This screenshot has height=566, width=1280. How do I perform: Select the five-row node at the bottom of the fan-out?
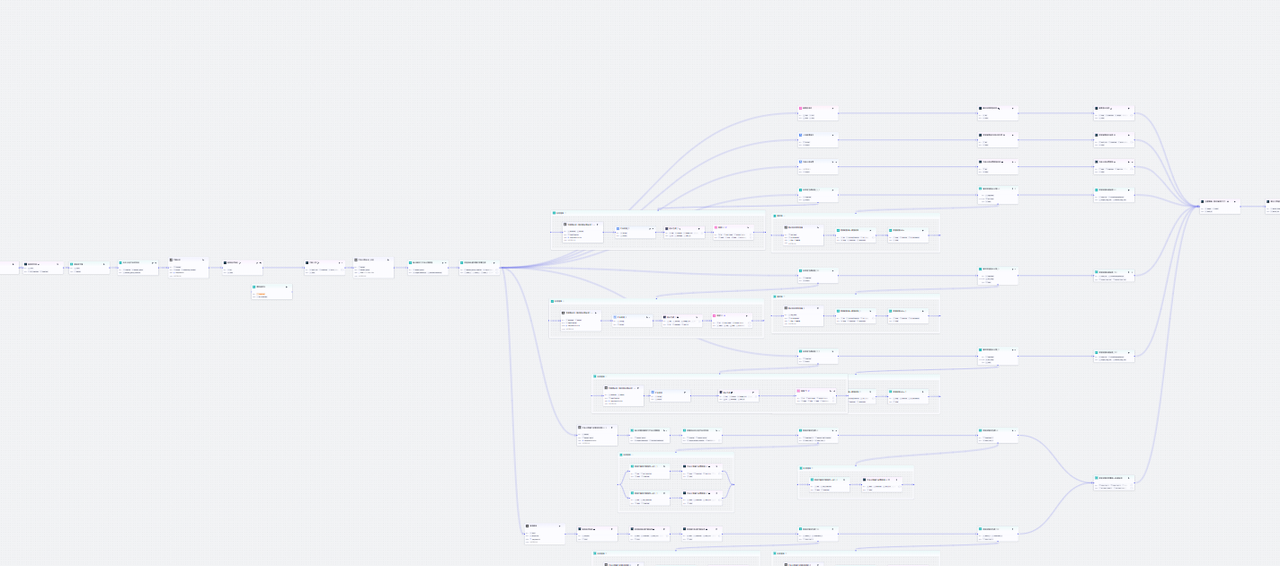pyautogui.click(x=545, y=534)
